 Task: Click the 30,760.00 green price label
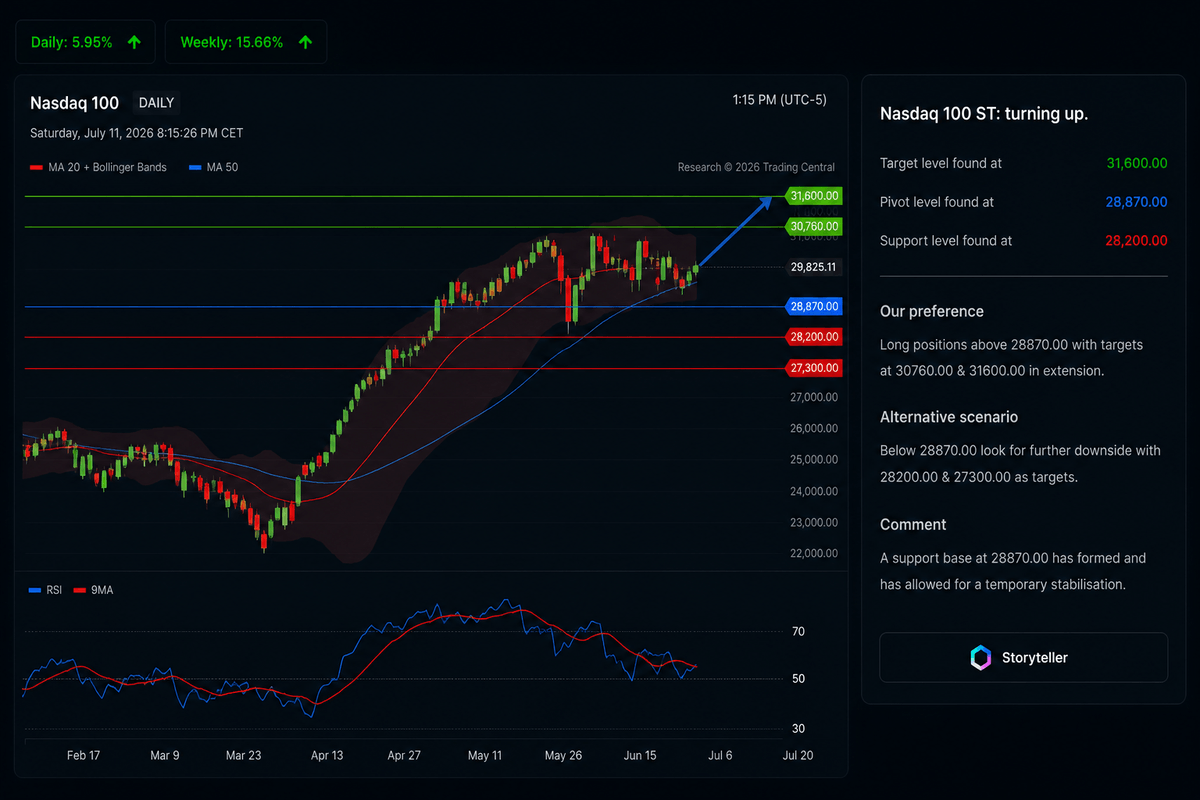(814, 227)
